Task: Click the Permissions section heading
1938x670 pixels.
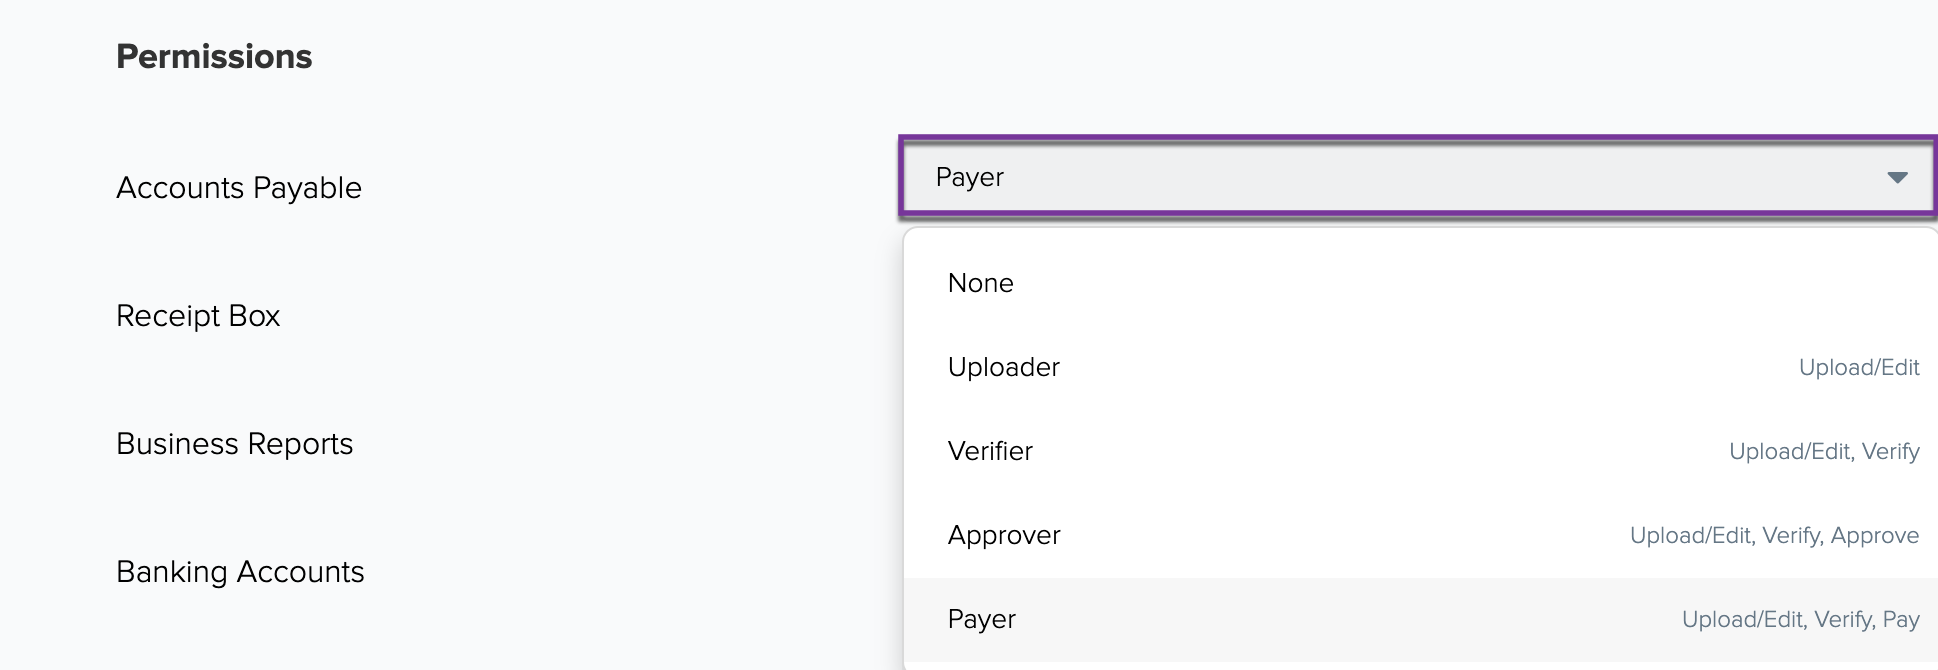Action: click(214, 57)
